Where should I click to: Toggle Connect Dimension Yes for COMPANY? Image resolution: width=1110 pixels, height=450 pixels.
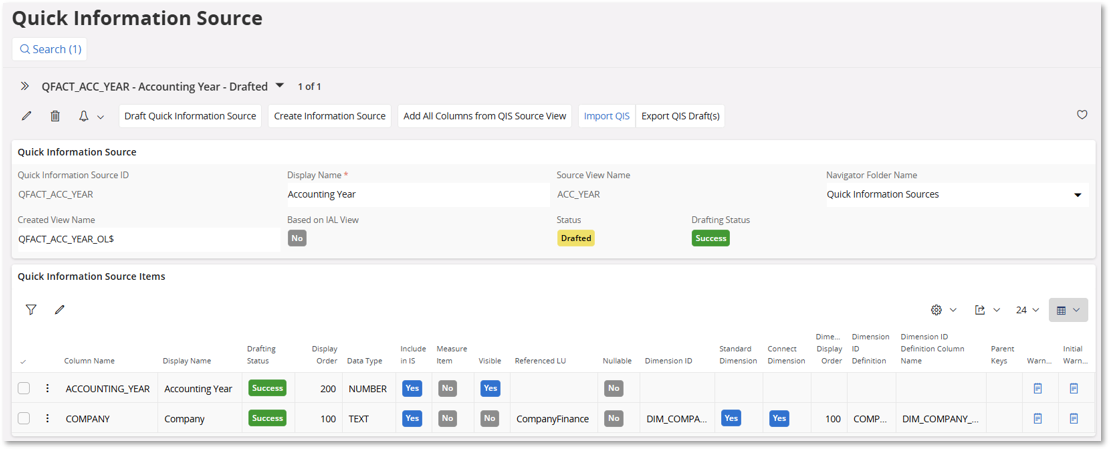pyautogui.click(x=779, y=418)
